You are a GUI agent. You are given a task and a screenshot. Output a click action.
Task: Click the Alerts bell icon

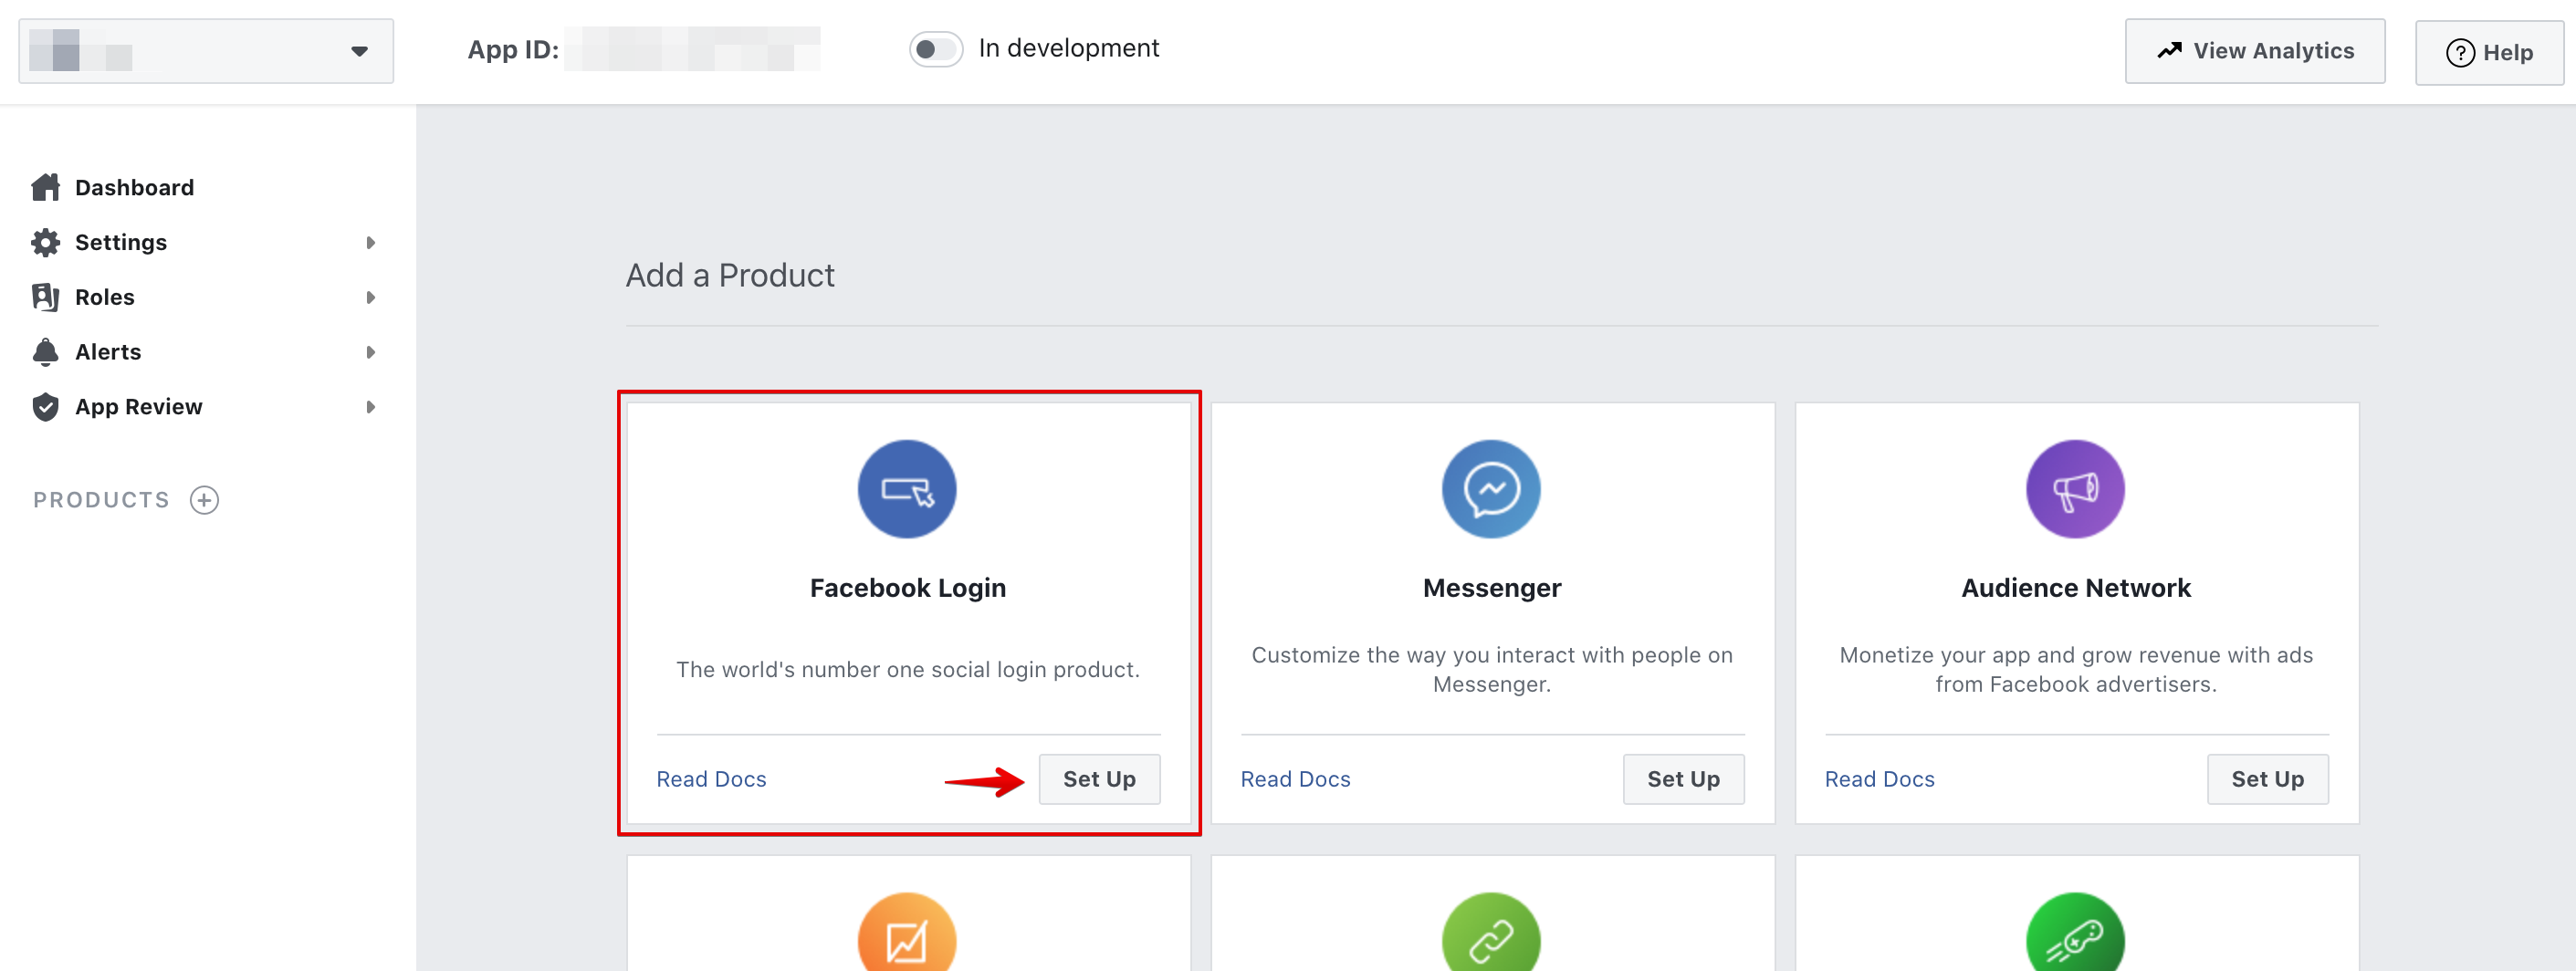(45, 352)
